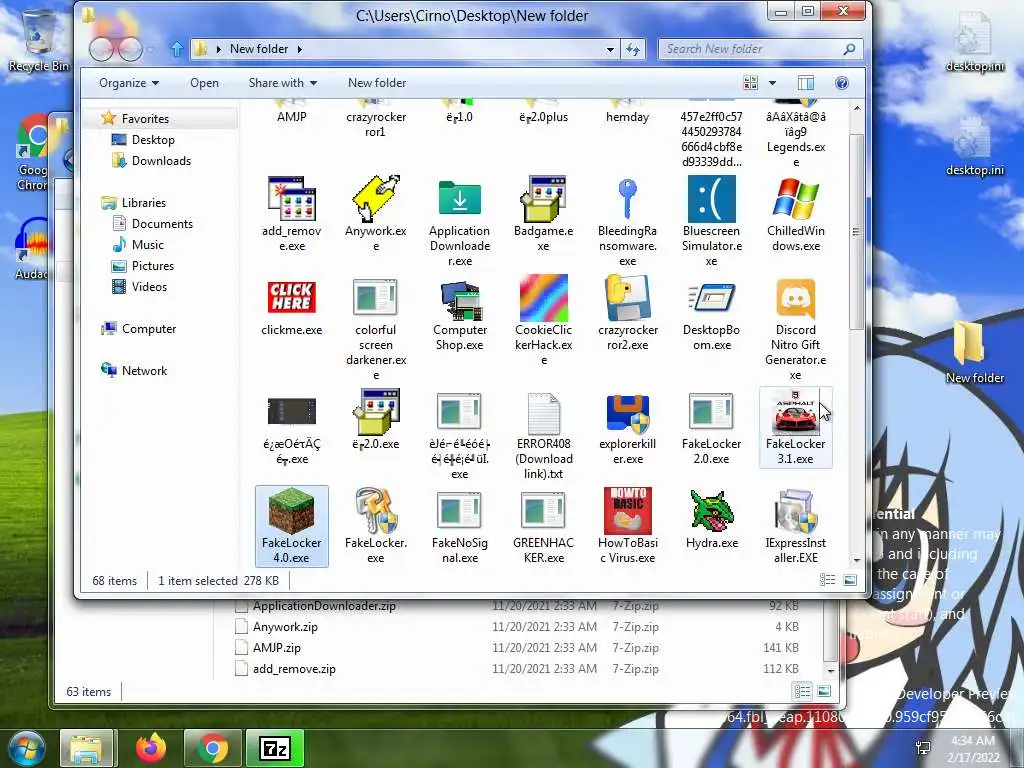Select BluescreenSimulator.exe icon
Image resolution: width=1024 pixels, height=768 pixels.
click(712, 199)
